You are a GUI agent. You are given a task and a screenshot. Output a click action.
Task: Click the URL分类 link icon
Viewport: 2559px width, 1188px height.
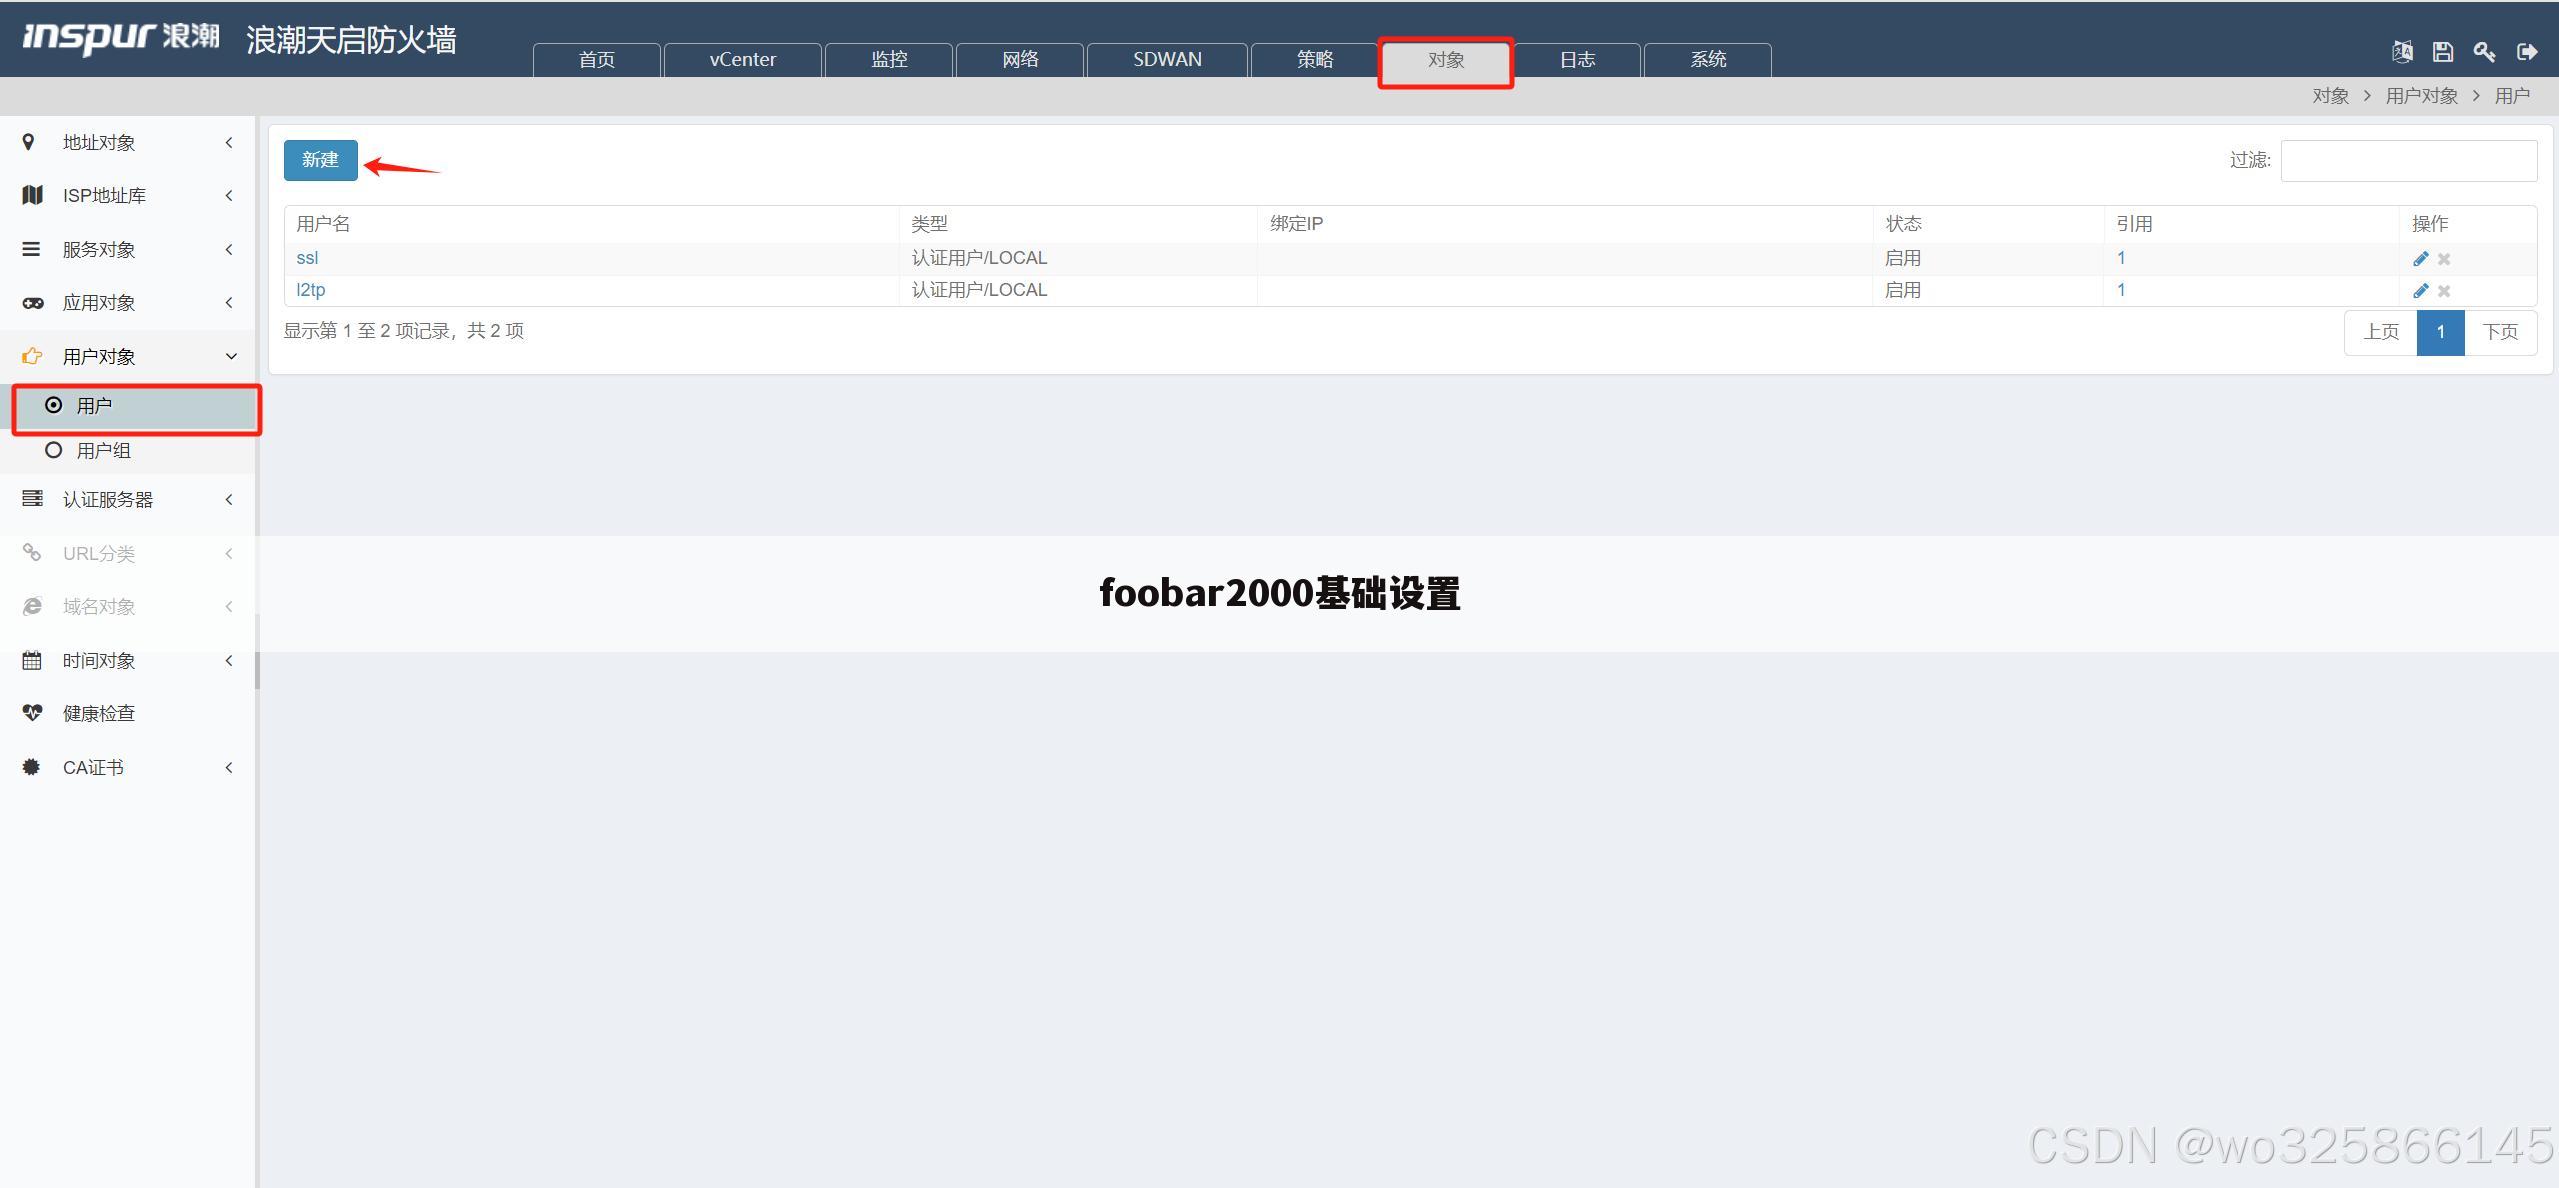click(x=32, y=552)
